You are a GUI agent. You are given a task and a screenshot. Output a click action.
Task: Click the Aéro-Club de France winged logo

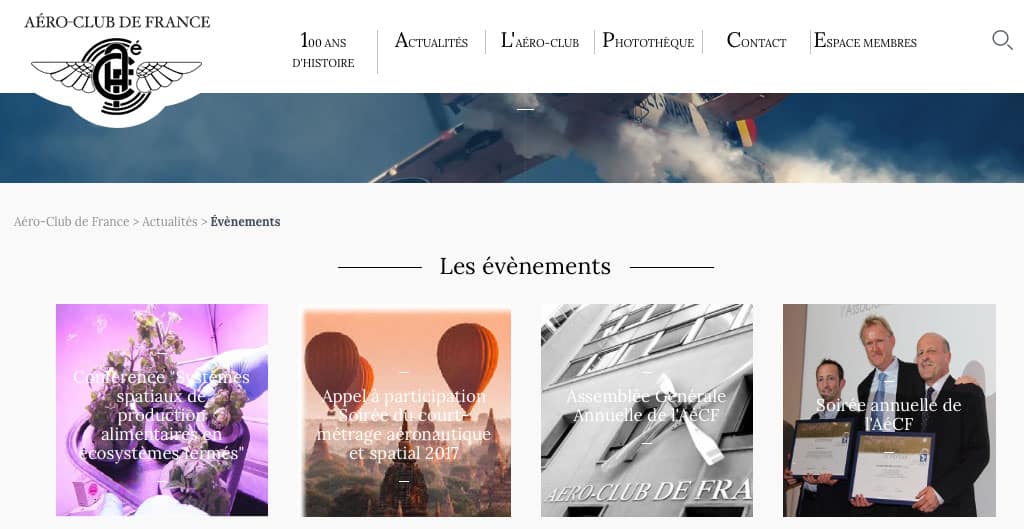coord(117,76)
